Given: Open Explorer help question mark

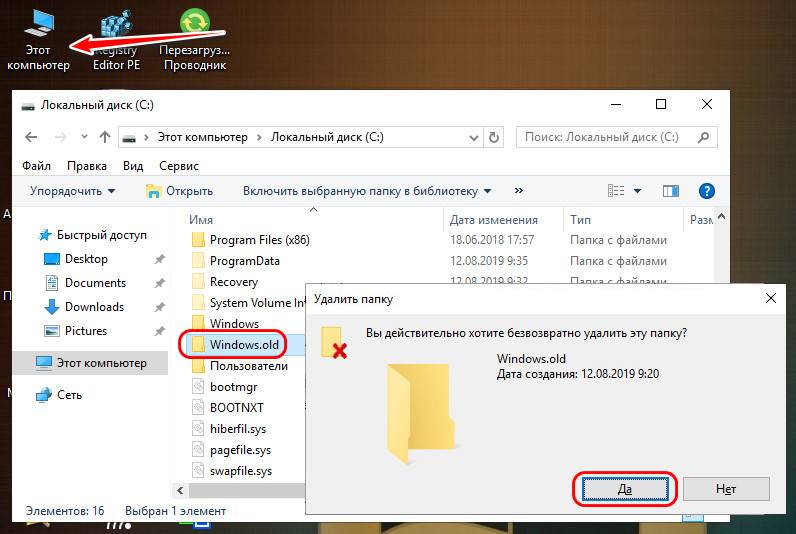Looking at the screenshot, I should point(707,191).
